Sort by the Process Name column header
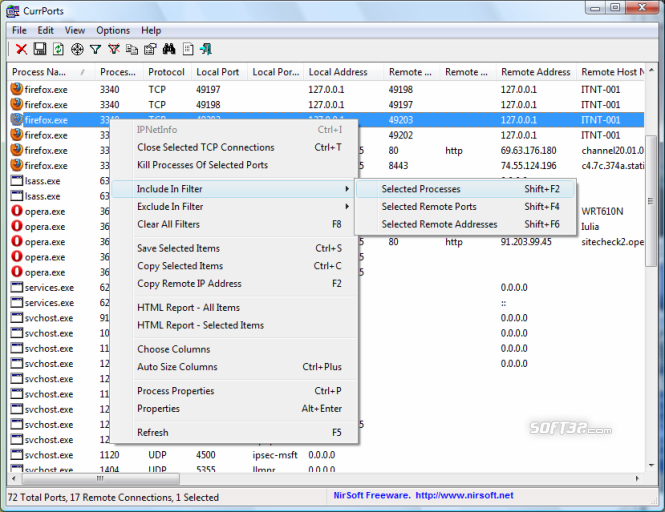Screen dimensions: 665x512 (x=50, y=72)
